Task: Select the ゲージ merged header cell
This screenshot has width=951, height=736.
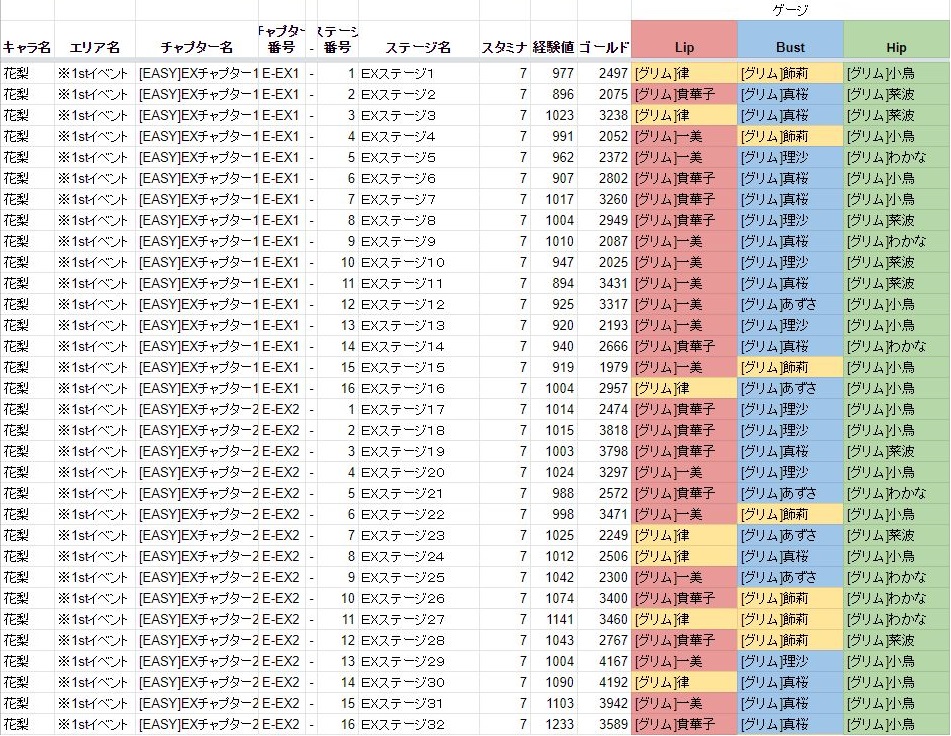Action: click(x=790, y=10)
